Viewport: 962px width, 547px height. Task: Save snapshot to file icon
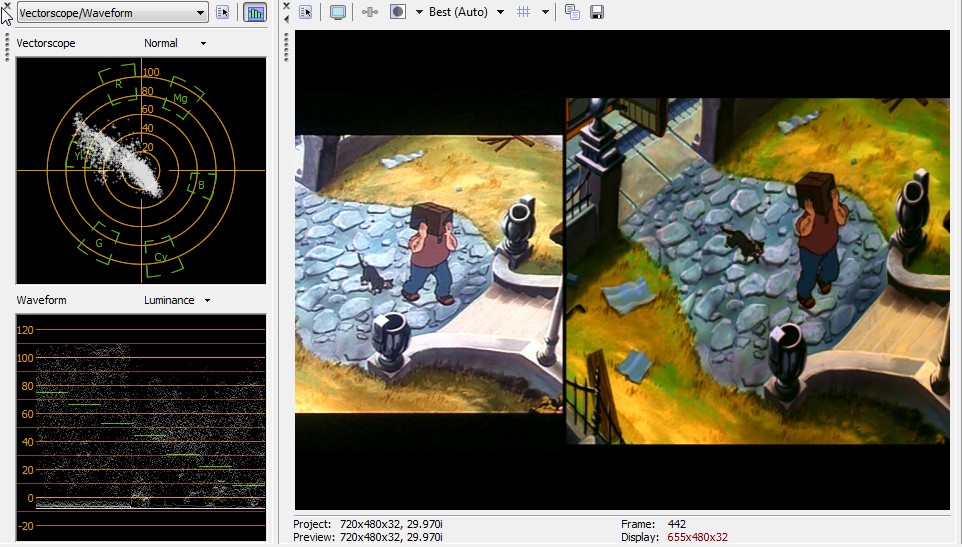pos(597,12)
